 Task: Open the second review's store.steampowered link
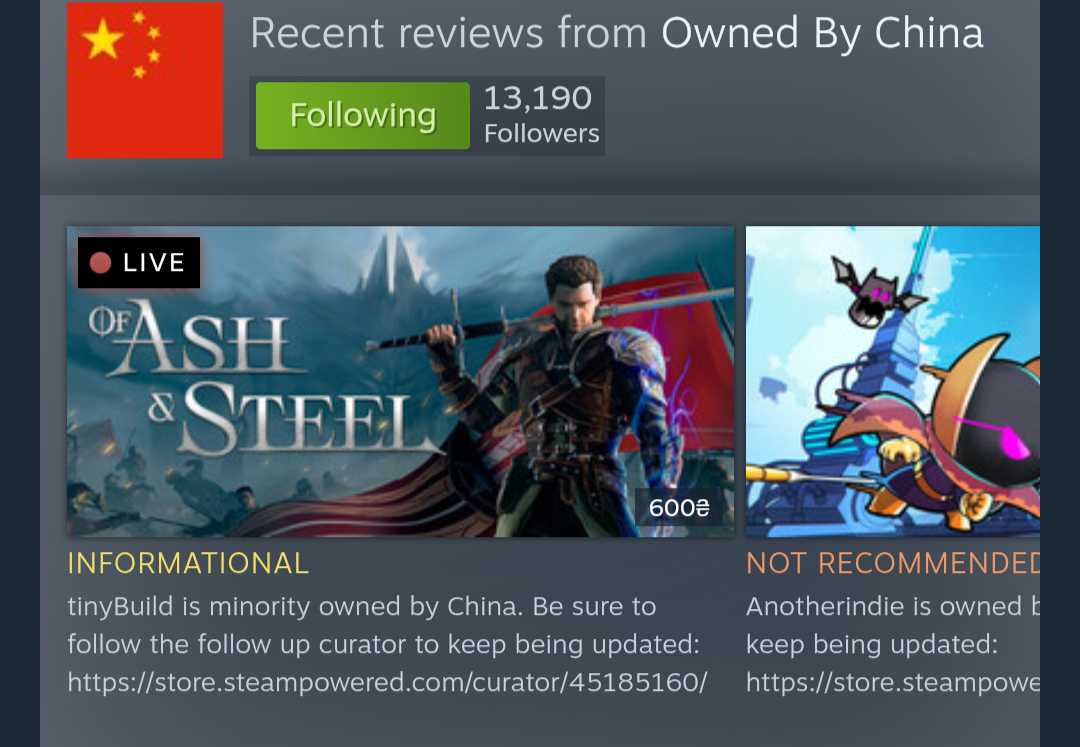click(893, 682)
